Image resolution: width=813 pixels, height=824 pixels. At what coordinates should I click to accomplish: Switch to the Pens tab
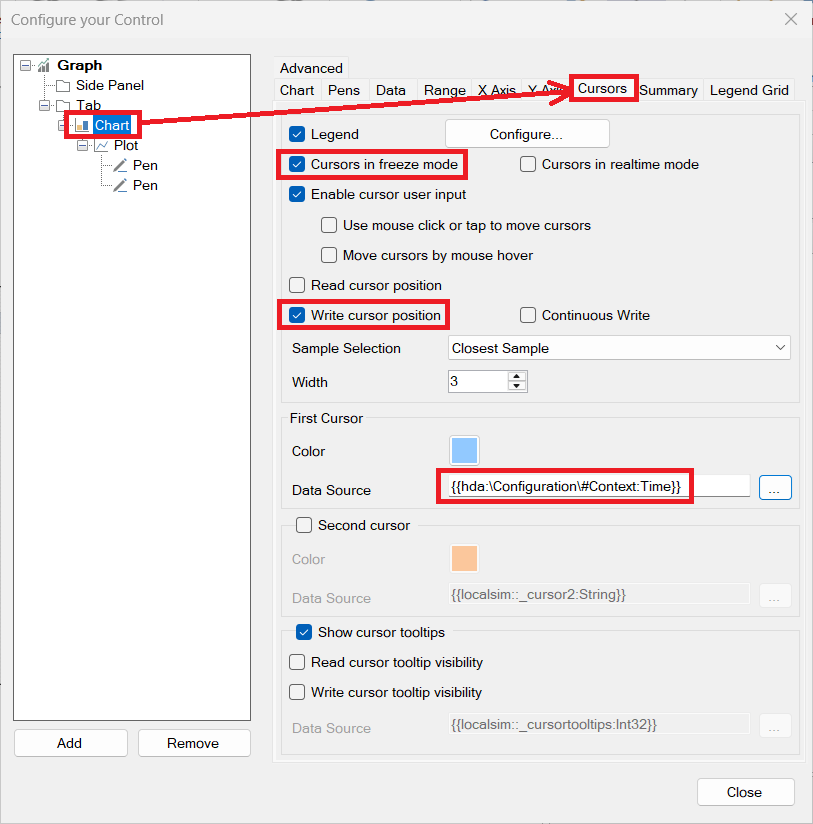click(344, 90)
